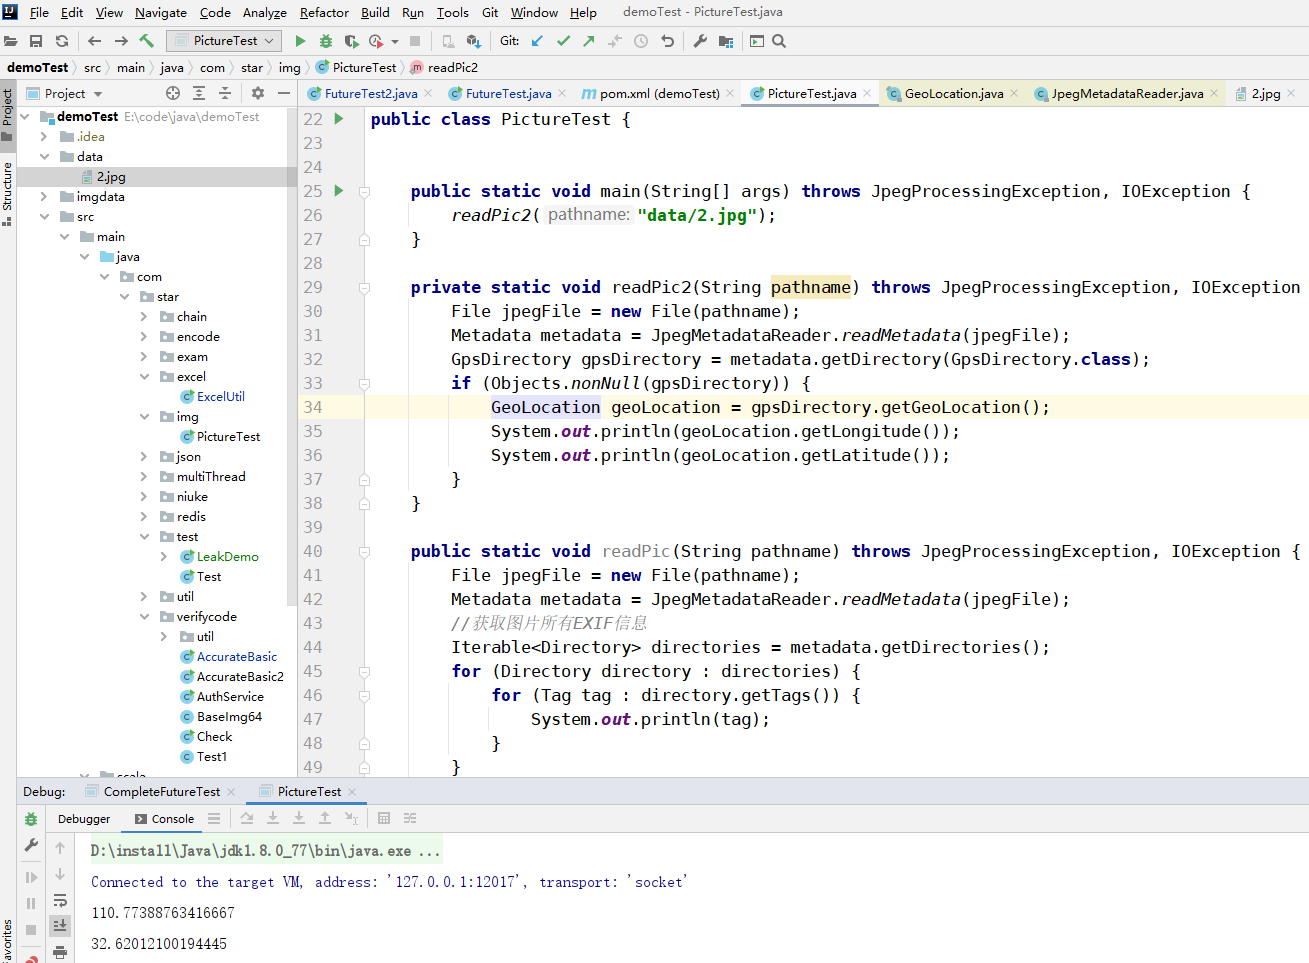Commit changes with Git green checkmark
Image resolution: width=1309 pixels, height=963 pixels.
tap(563, 41)
